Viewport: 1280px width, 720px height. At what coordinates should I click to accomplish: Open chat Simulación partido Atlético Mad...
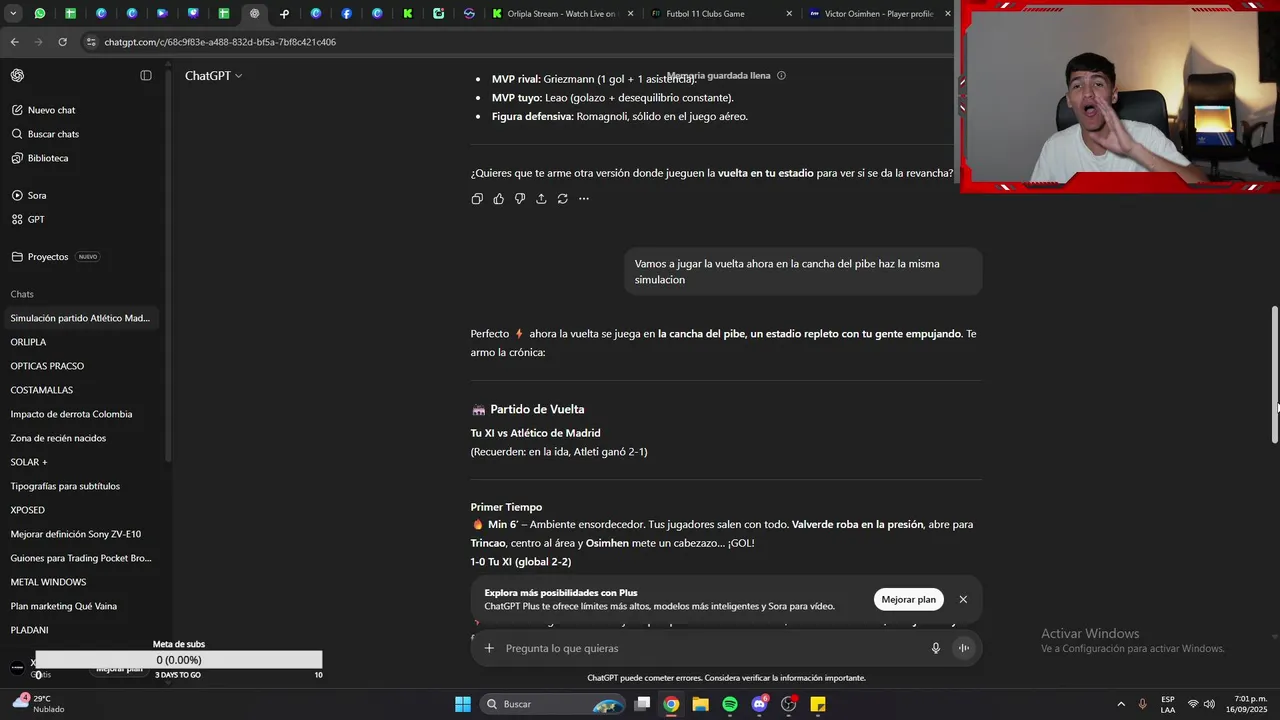tap(80, 318)
